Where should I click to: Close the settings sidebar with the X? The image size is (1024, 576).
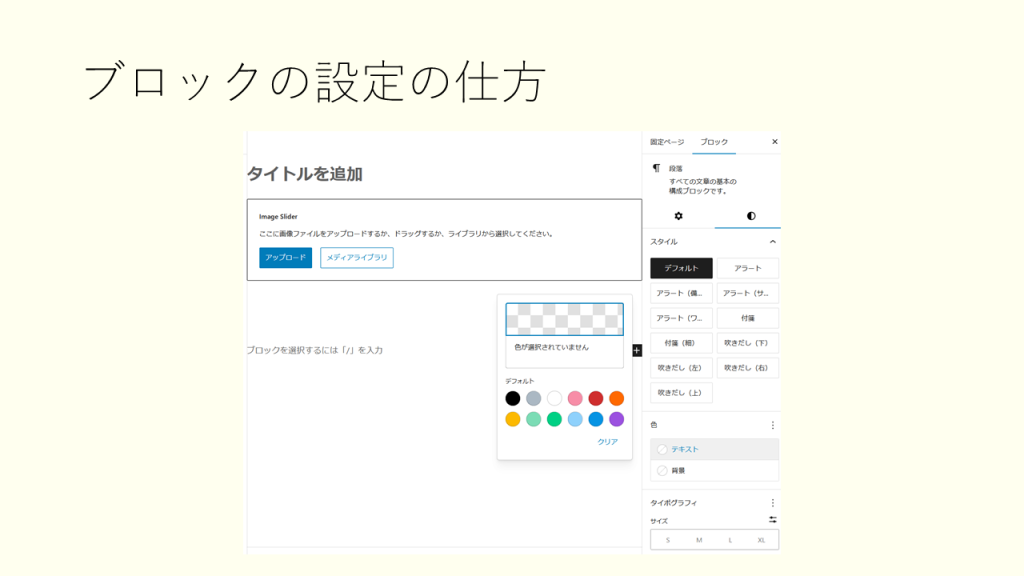(x=774, y=142)
